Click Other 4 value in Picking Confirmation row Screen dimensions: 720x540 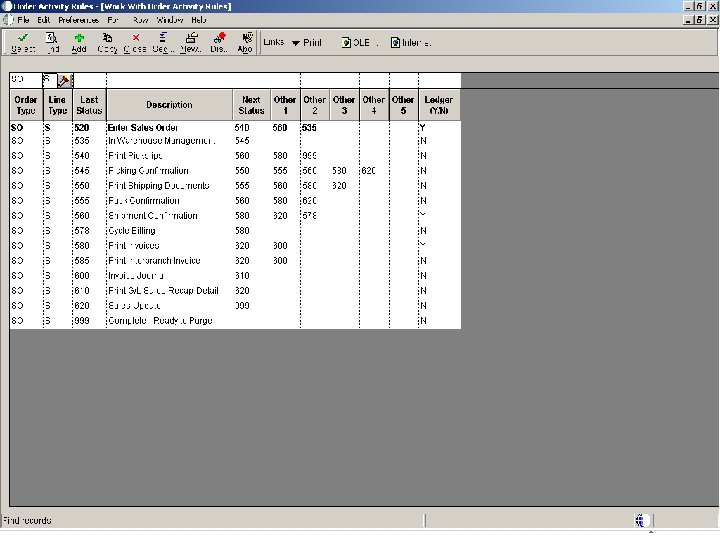coord(368,171)
